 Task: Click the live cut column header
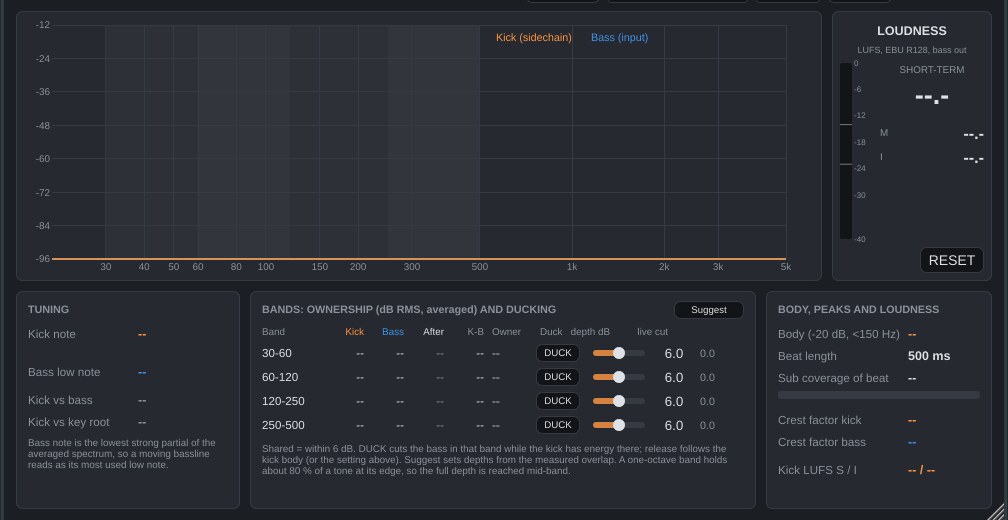click(x=652, y=332)
